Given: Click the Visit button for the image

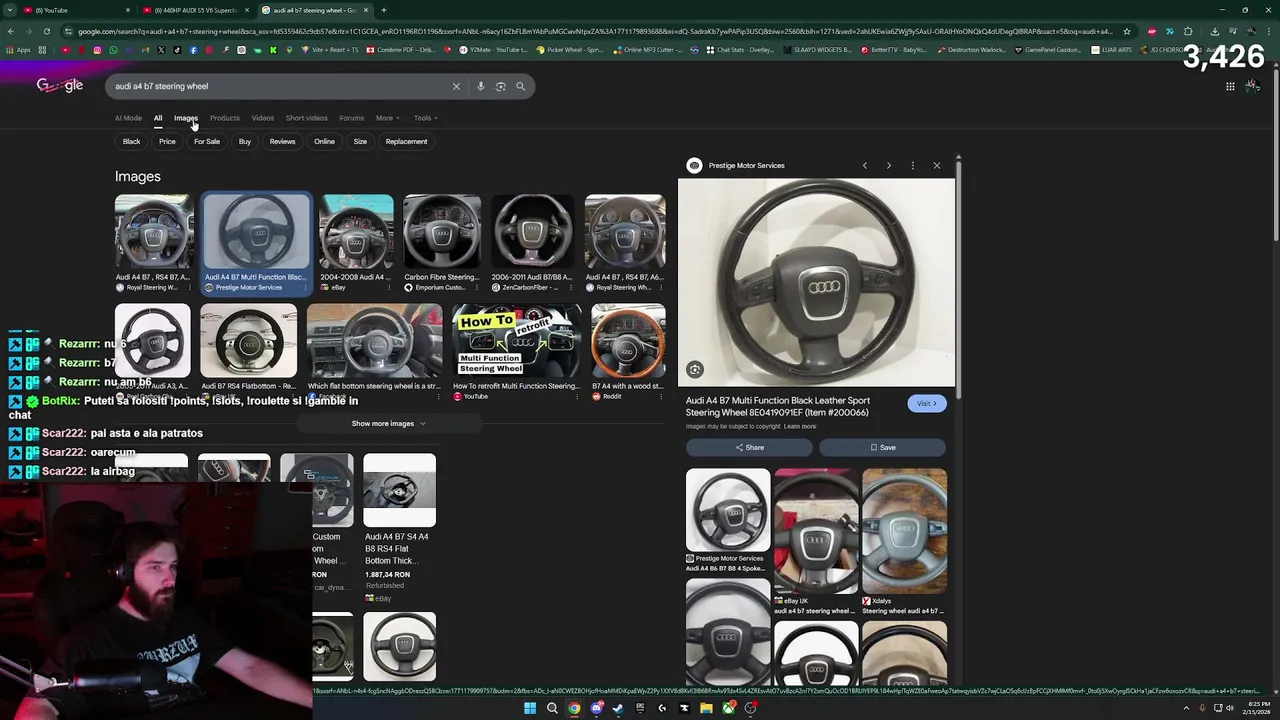Looking at the screenshot, I should coord(926,403).
